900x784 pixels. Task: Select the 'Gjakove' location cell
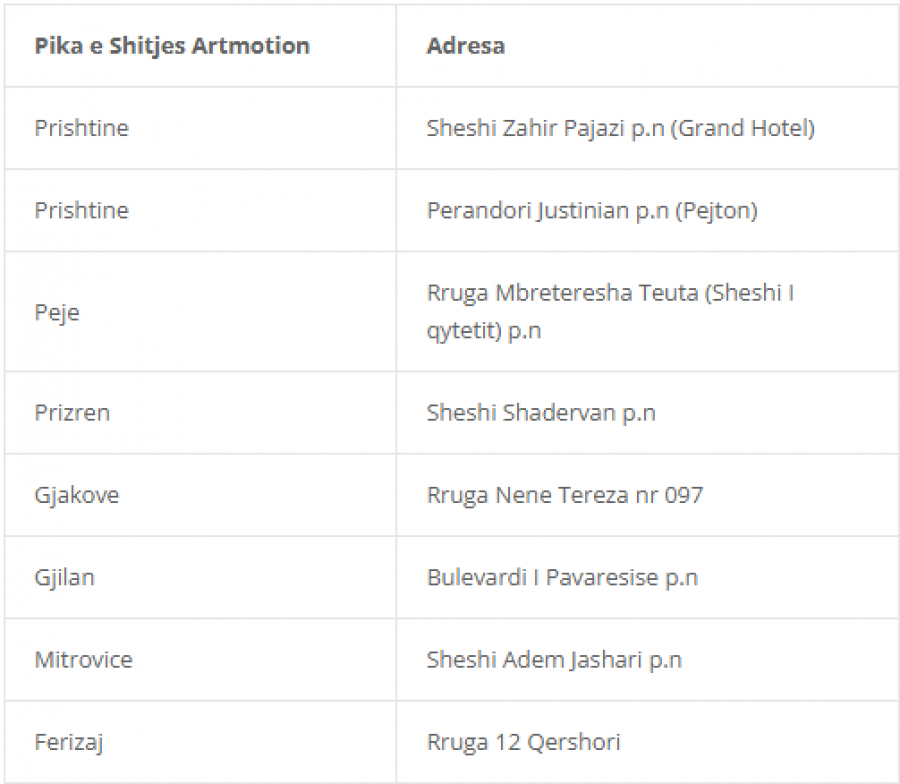click(77, 494)
